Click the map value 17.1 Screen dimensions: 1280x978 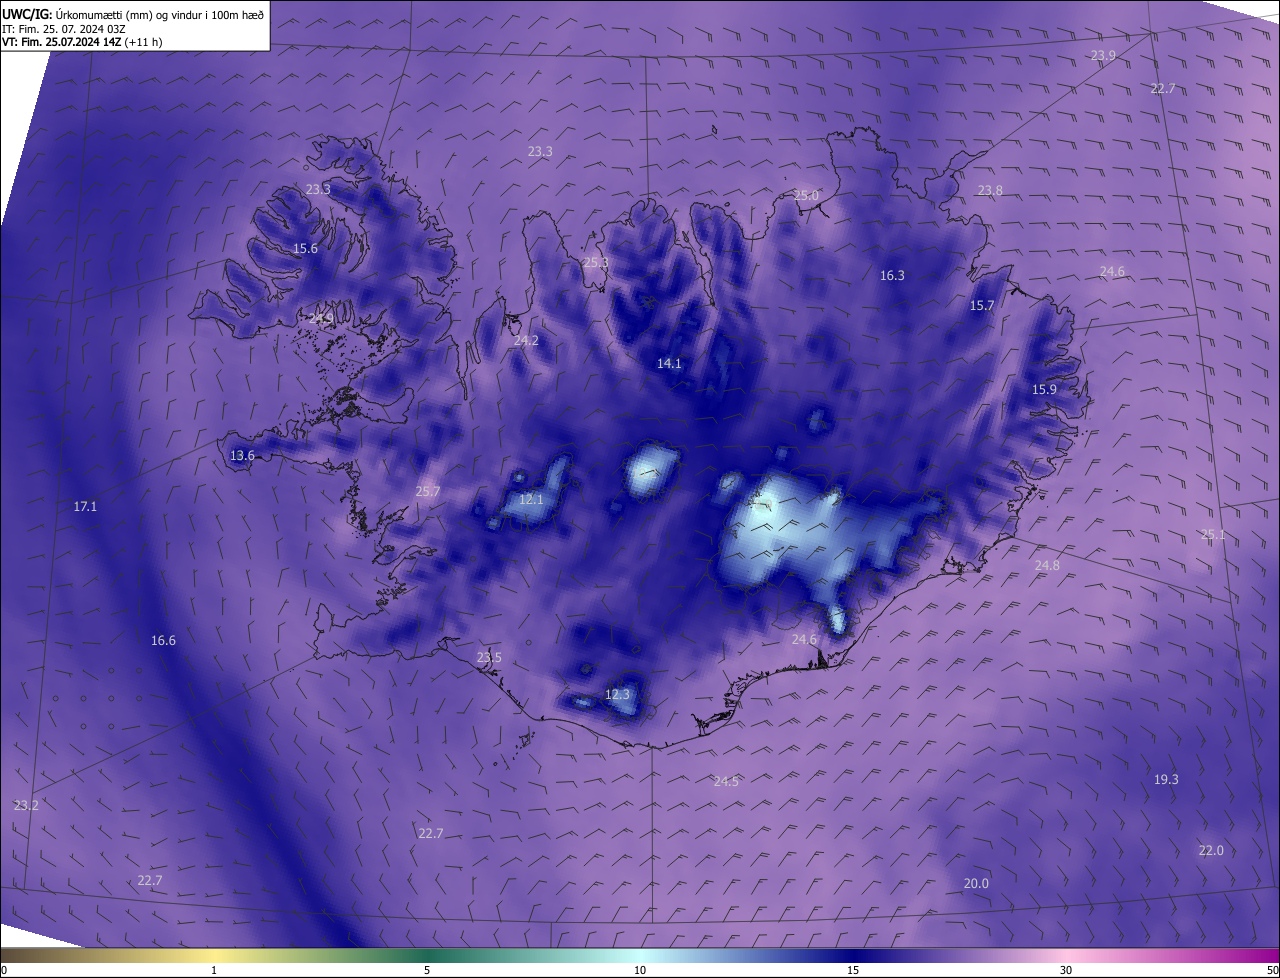85,507
